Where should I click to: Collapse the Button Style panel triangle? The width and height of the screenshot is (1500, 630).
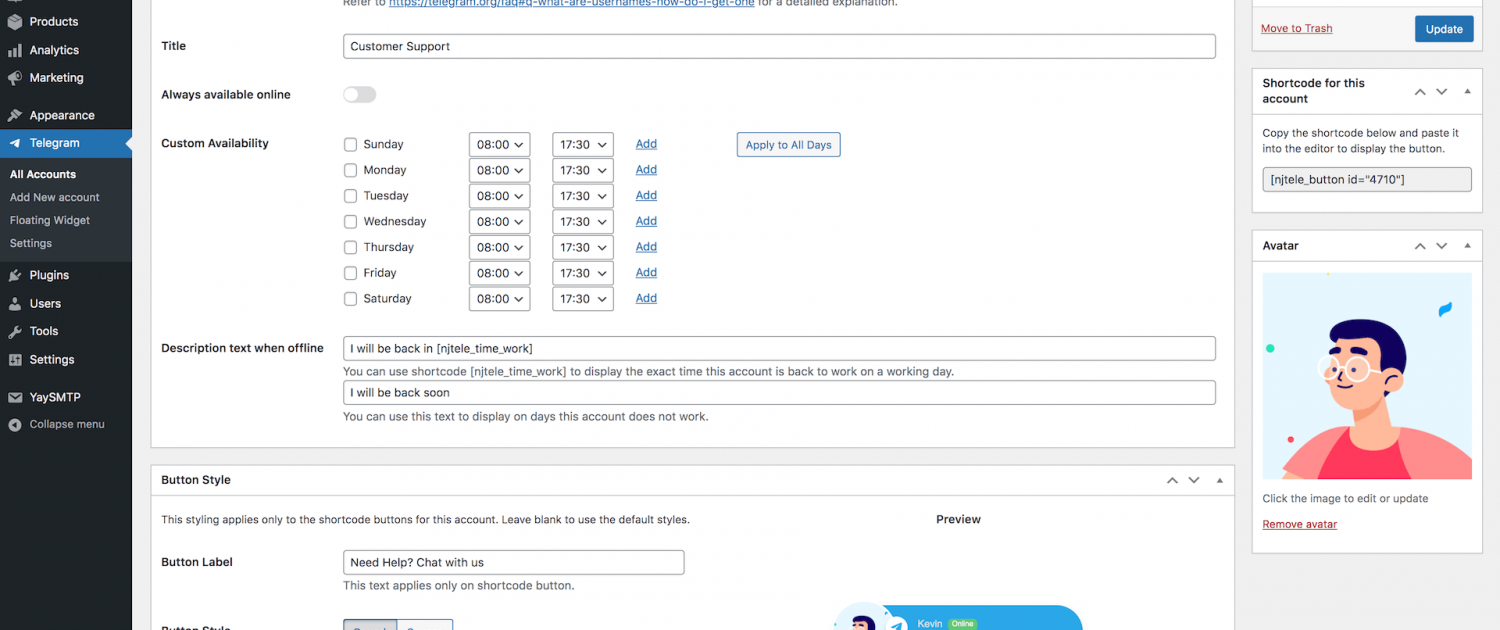click(1219, 480)
